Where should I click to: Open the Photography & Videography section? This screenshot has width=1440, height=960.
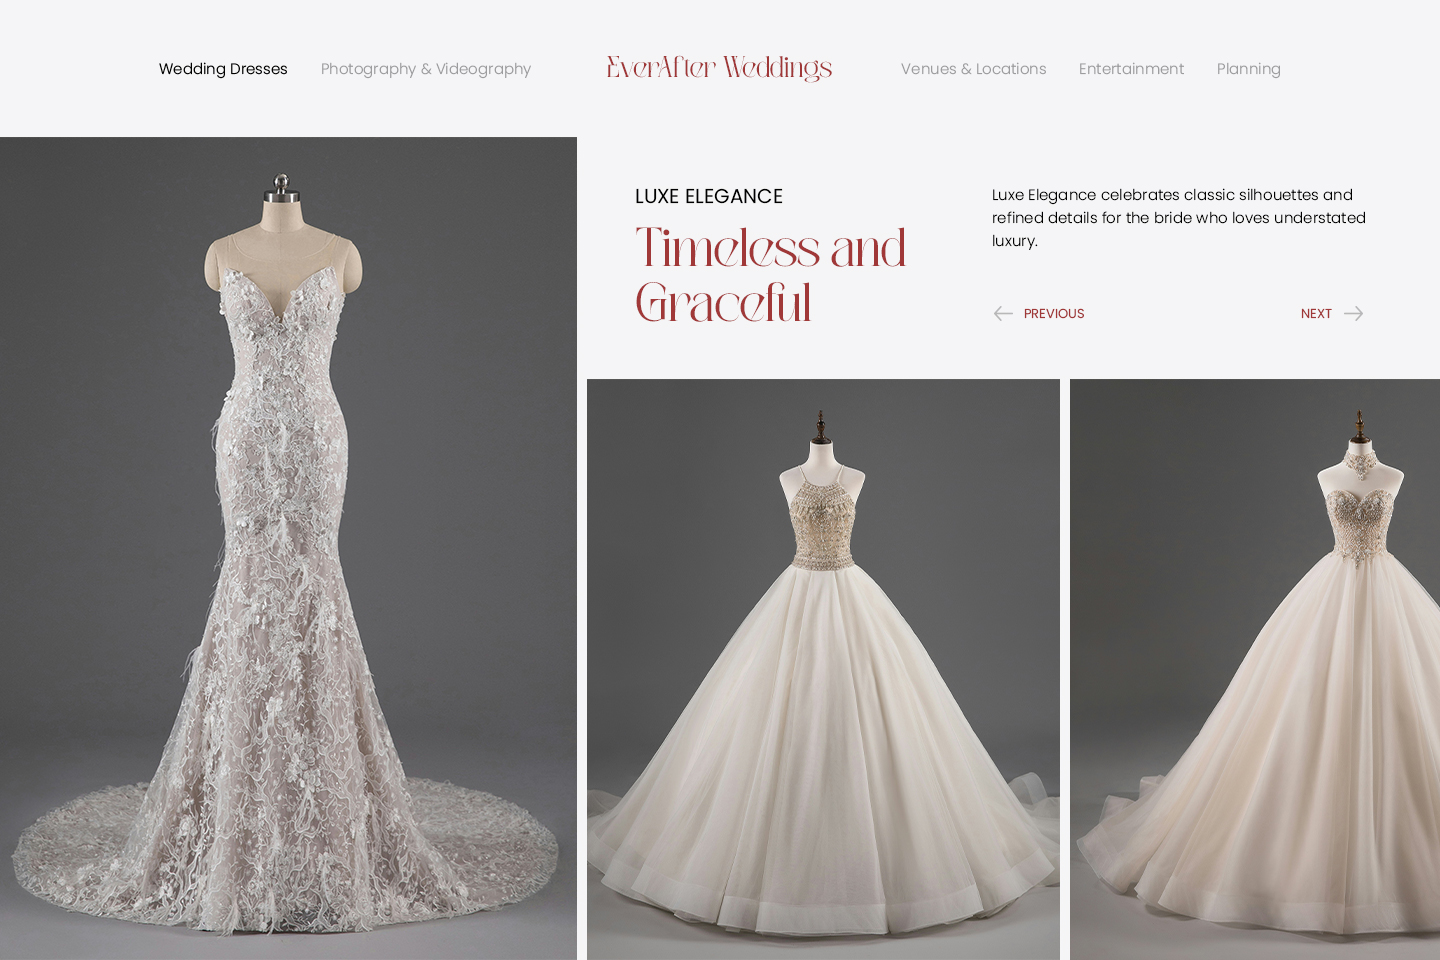[426, 69]
